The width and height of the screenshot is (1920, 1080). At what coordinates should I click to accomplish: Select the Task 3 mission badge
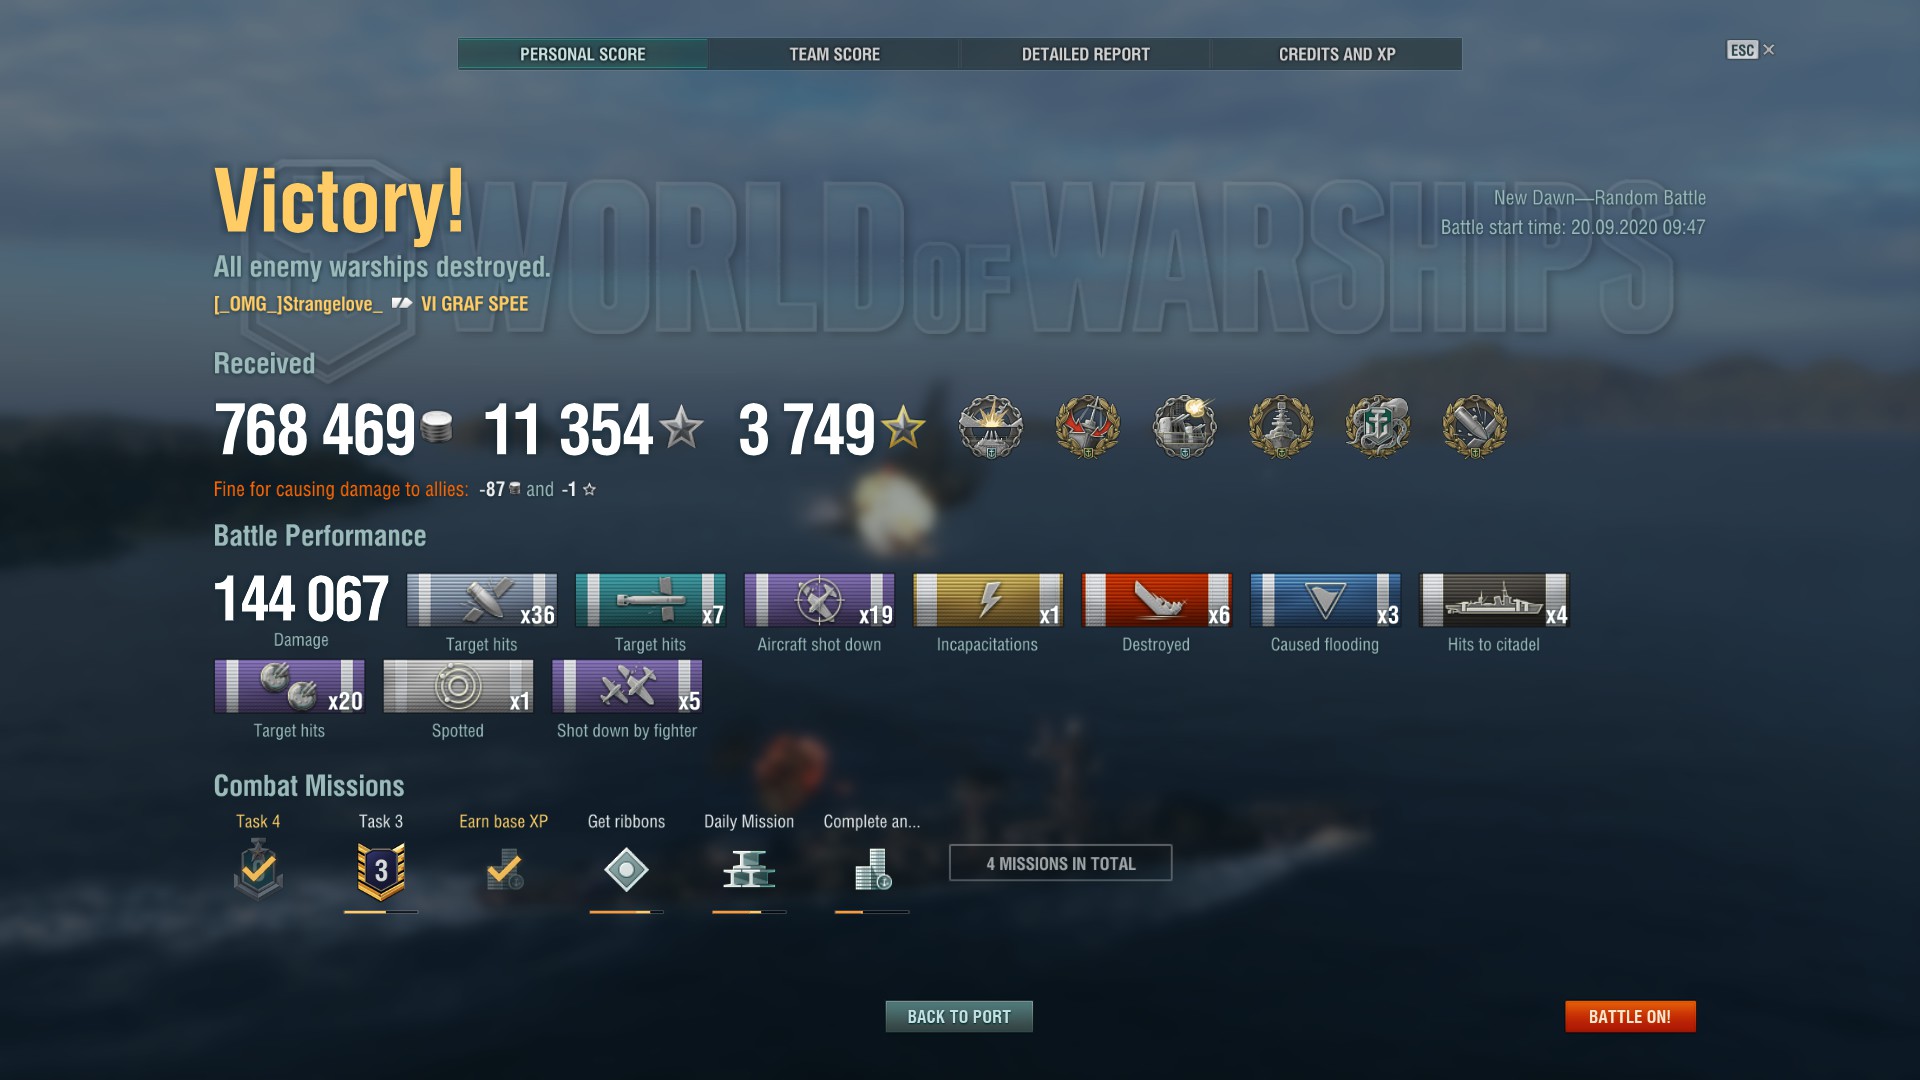pos(381,871)
